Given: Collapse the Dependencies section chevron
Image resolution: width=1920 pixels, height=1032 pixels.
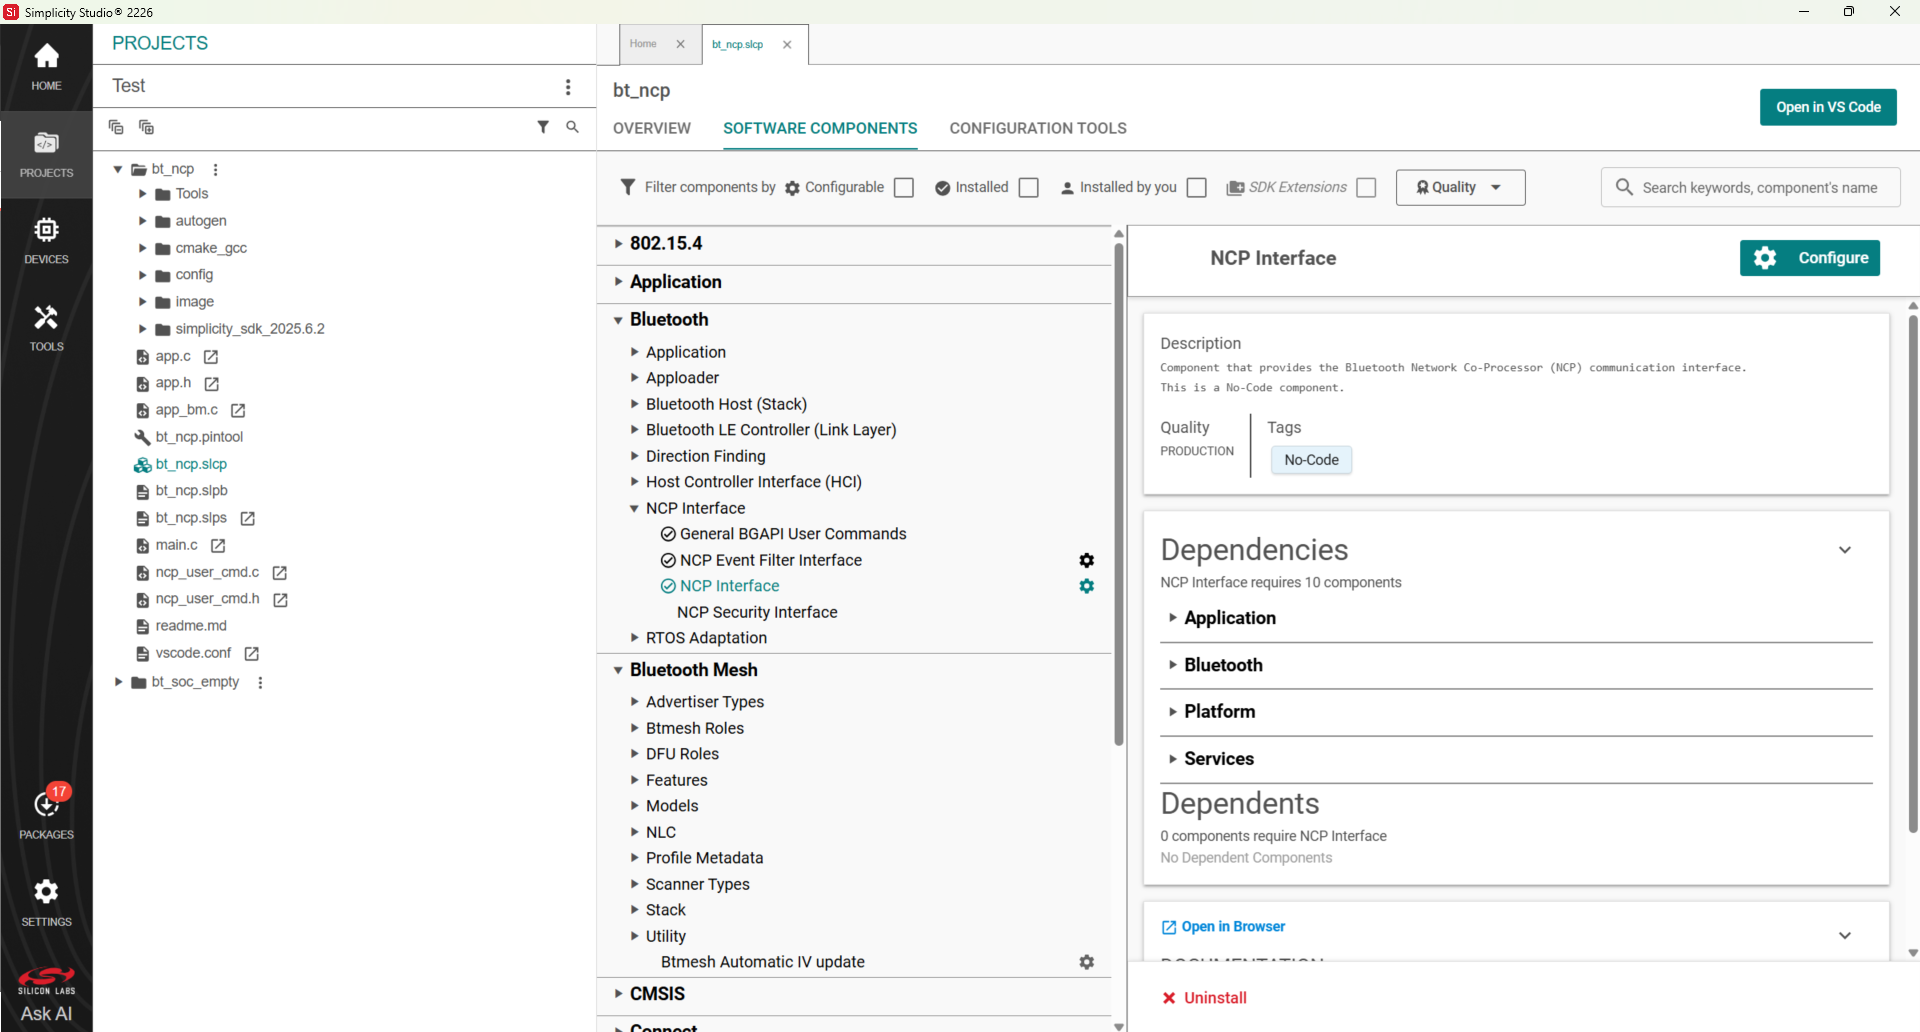Looking at the screenshot, I should point(1845,550).
